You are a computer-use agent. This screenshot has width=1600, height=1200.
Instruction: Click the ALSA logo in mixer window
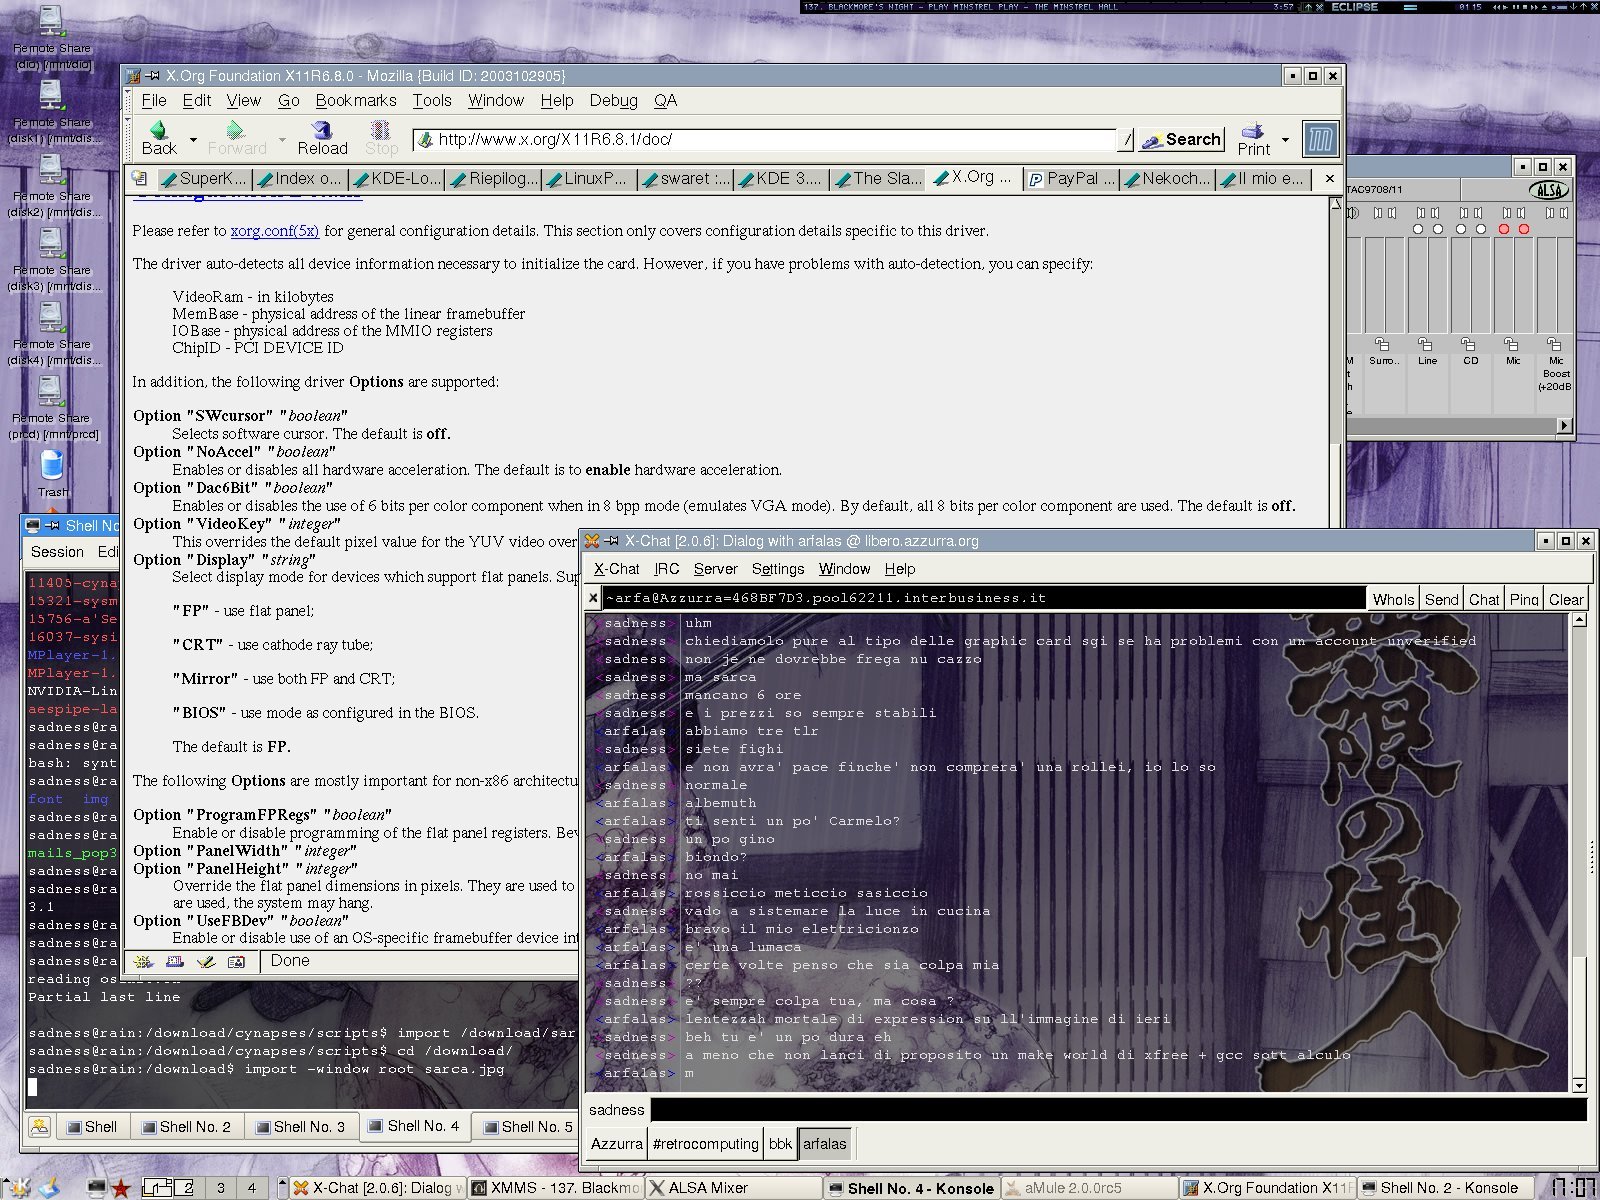[x=1548, y=190]
